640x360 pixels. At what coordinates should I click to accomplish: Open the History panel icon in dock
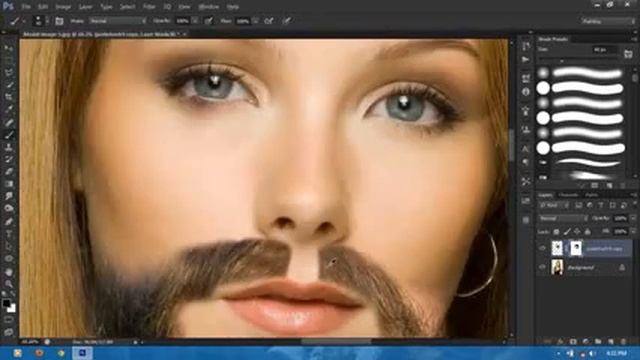[526, 46]
